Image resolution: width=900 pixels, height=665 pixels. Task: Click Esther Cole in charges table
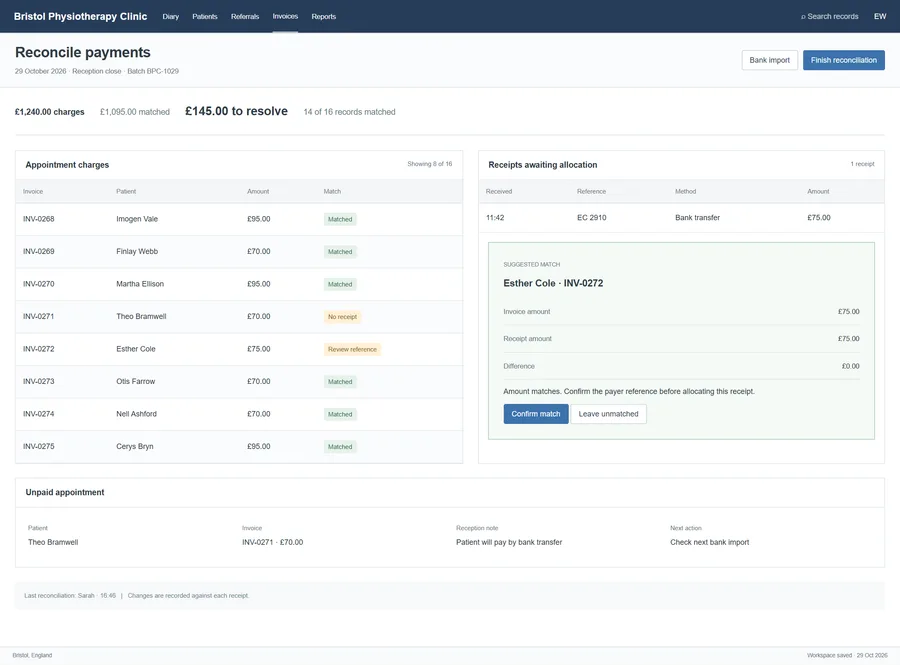(x=135, y=349)
